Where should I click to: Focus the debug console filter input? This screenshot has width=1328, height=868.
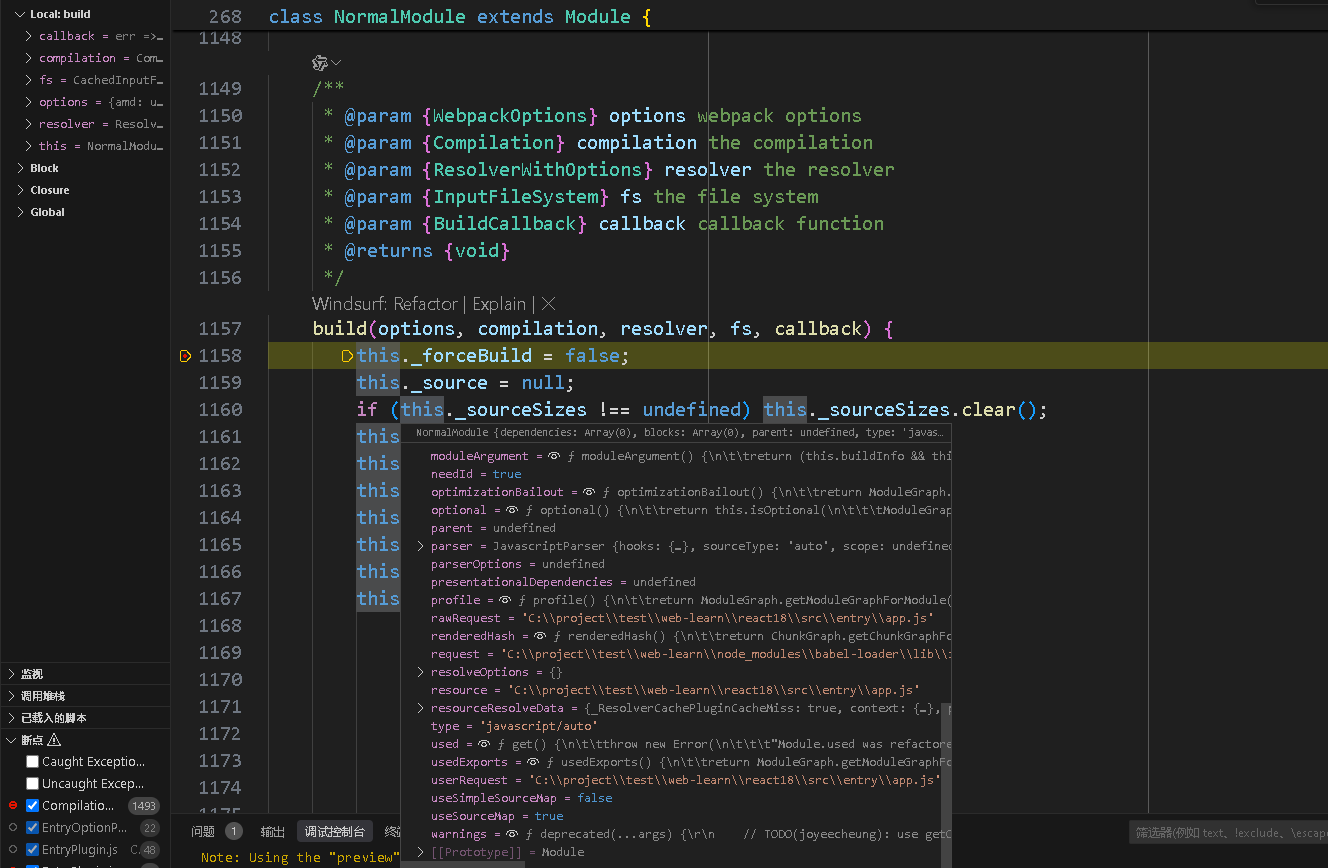[x=1229, y=832]
